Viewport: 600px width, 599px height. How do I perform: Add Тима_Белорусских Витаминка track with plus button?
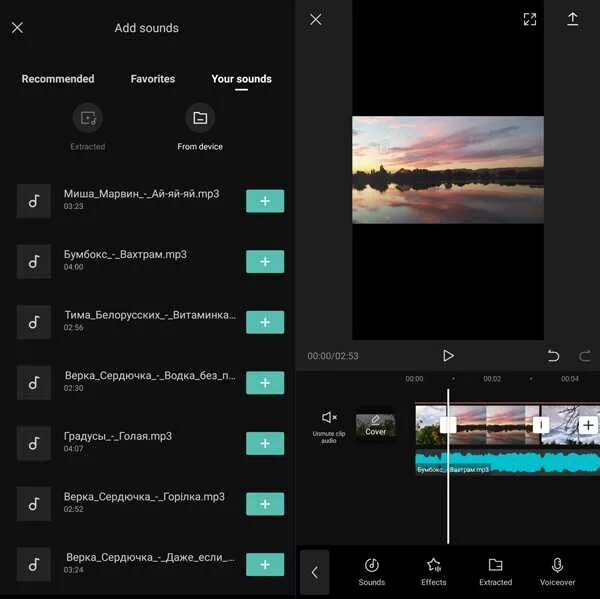[265, 322]
